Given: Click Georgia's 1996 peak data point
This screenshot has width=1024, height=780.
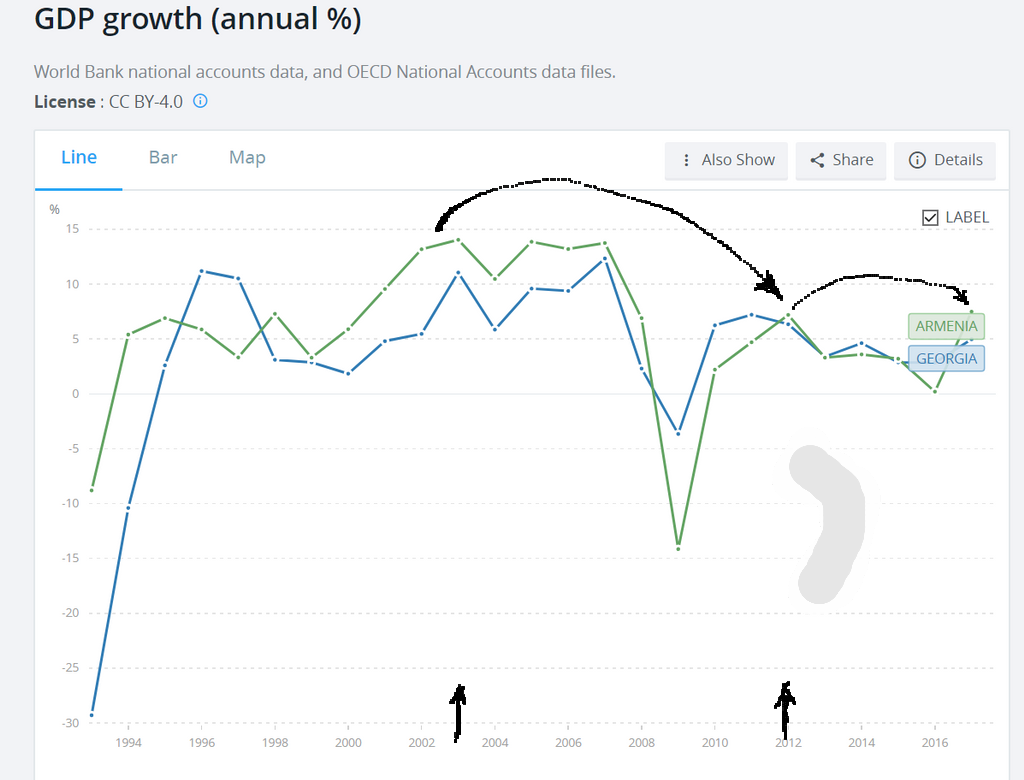Looking at the screenshot, I should [202, 271].
